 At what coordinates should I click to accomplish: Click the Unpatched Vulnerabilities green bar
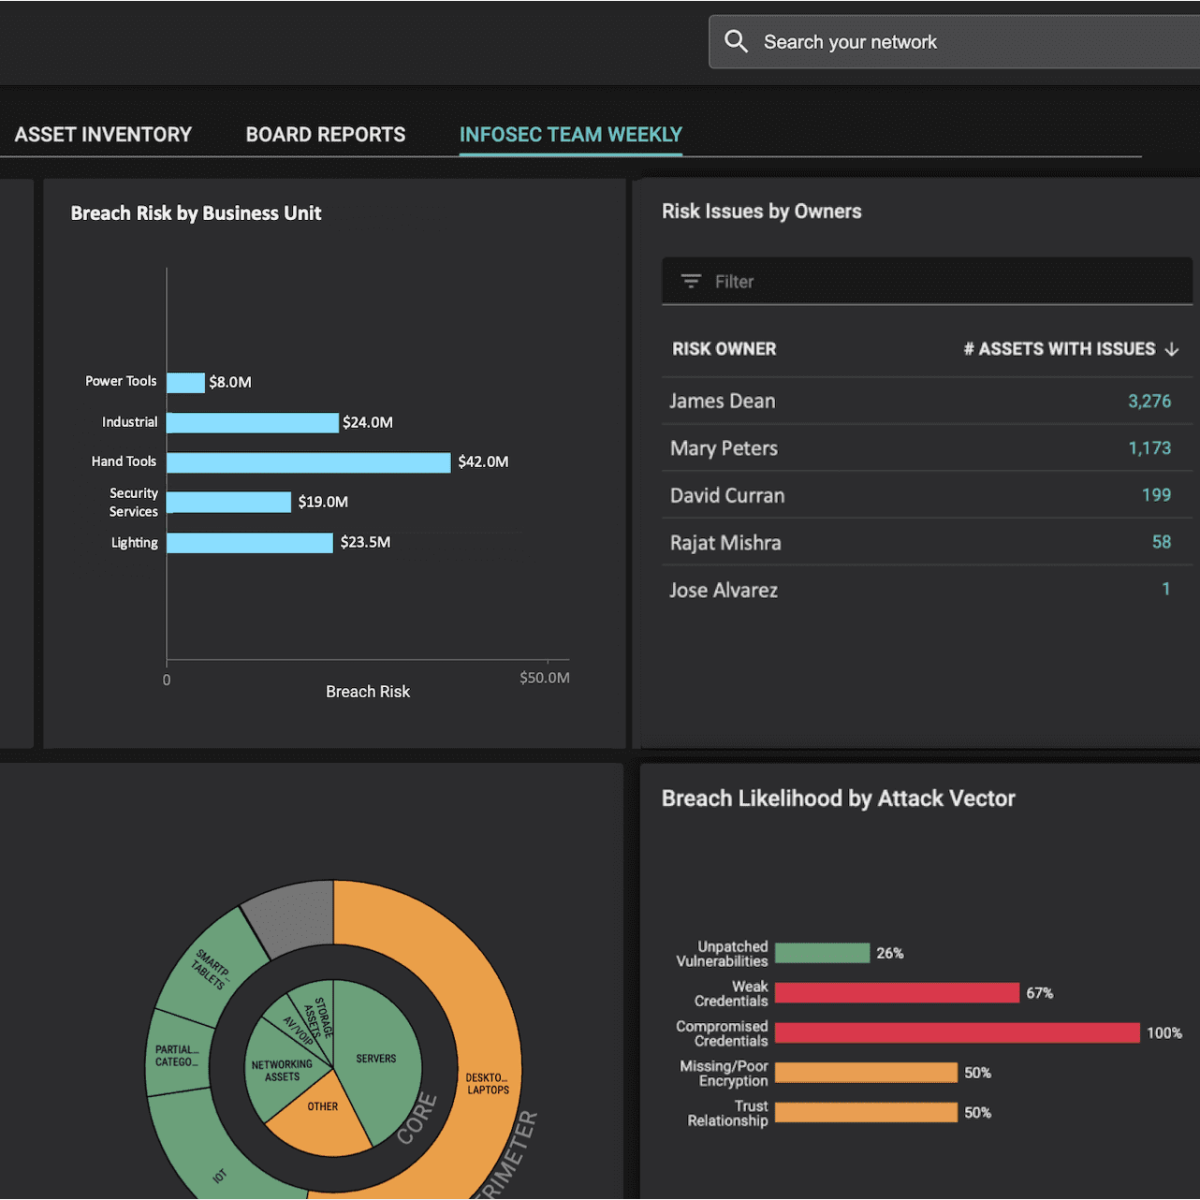coord(822,952)
